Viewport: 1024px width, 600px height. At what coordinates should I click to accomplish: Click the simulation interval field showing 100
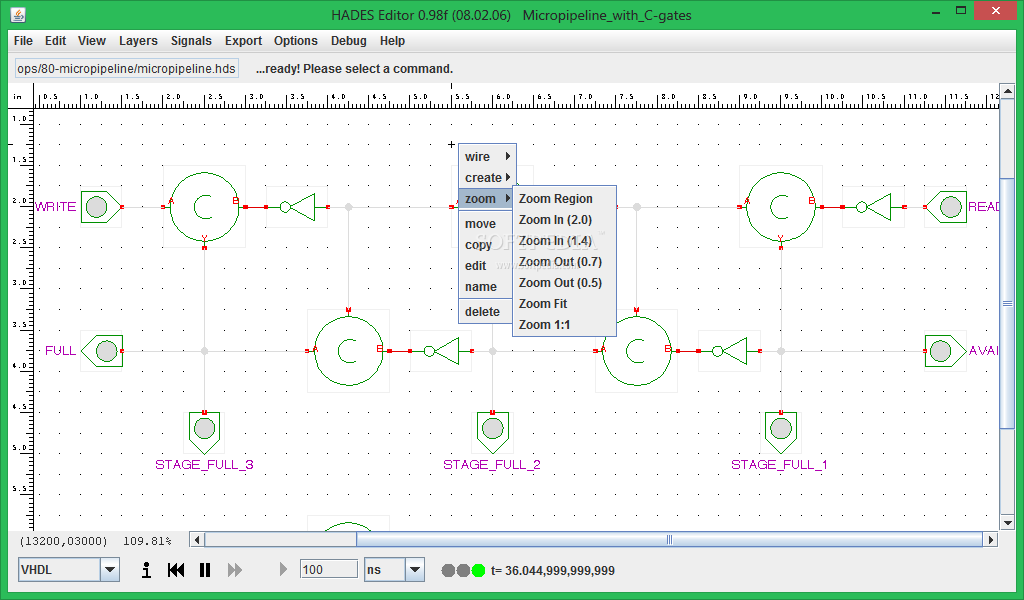328,569
